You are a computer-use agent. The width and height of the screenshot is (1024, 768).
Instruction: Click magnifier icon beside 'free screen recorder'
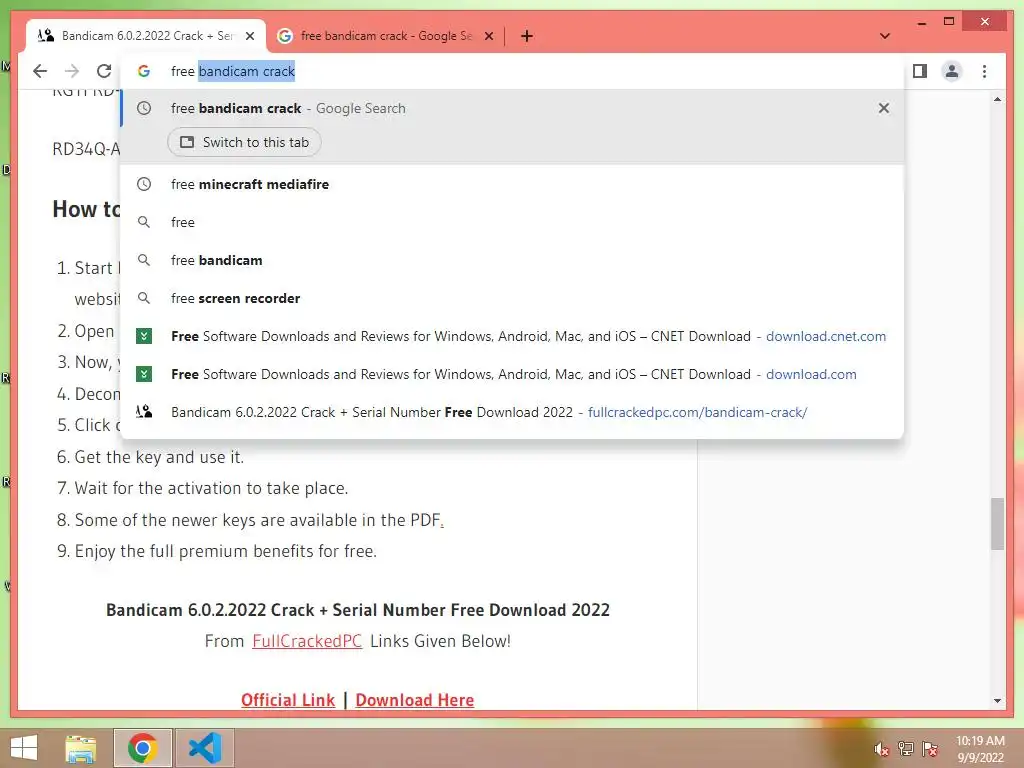tap(144, 298)
